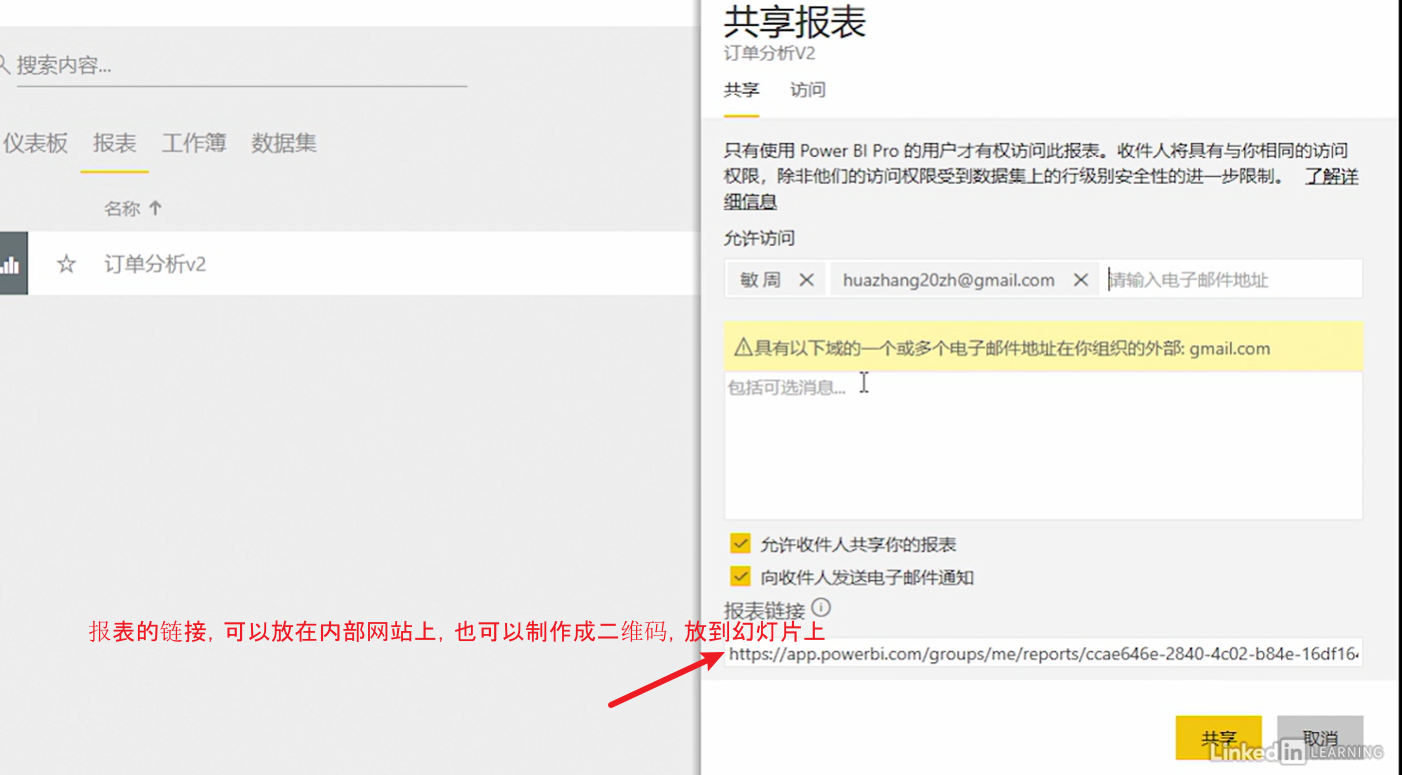Open the 订单分析v2 report in list
Screen dimensions: 1402x775
click(155, 264)
